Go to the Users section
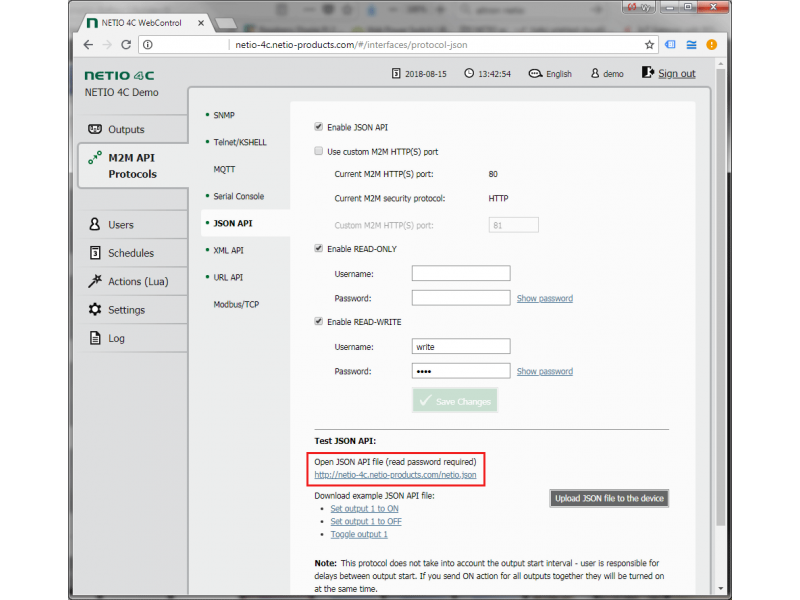Screen dimensions: 800x600 [x=133, y=224]
